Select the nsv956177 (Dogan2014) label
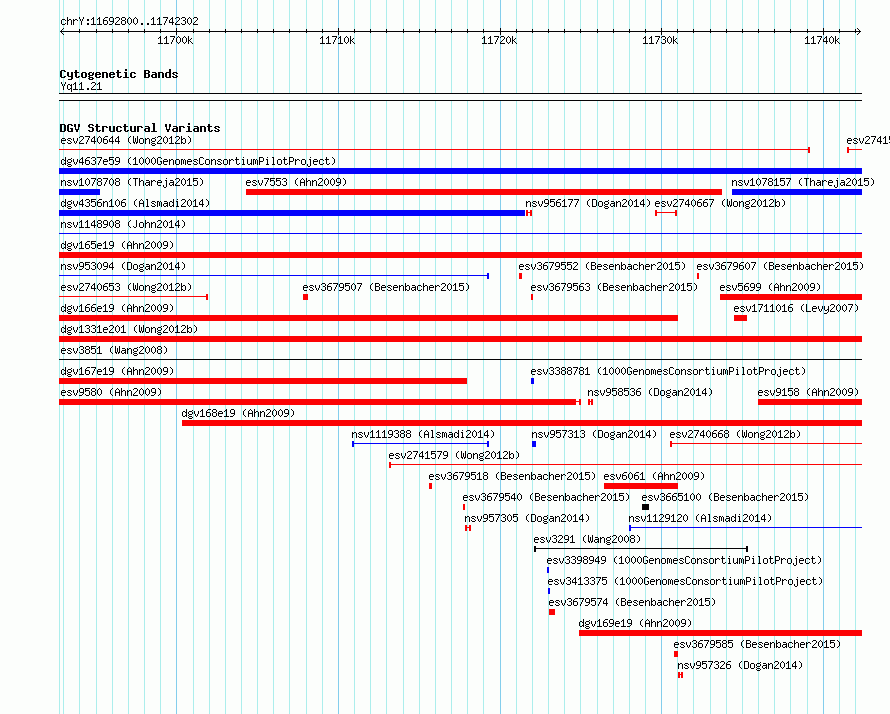This screenshot has width=890, height=714. point(587,203)
